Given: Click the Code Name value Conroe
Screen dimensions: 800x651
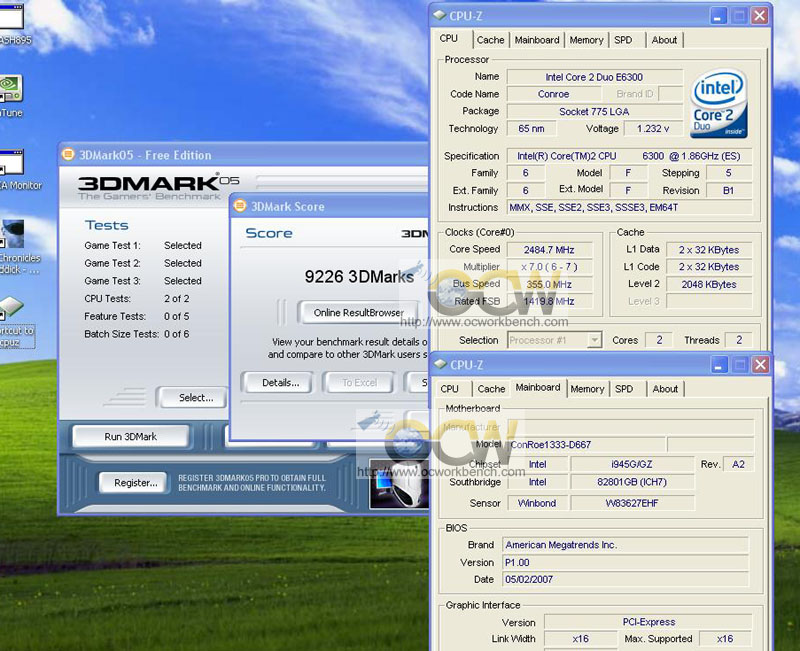Looking at the screenshot, I should [554, 94].
